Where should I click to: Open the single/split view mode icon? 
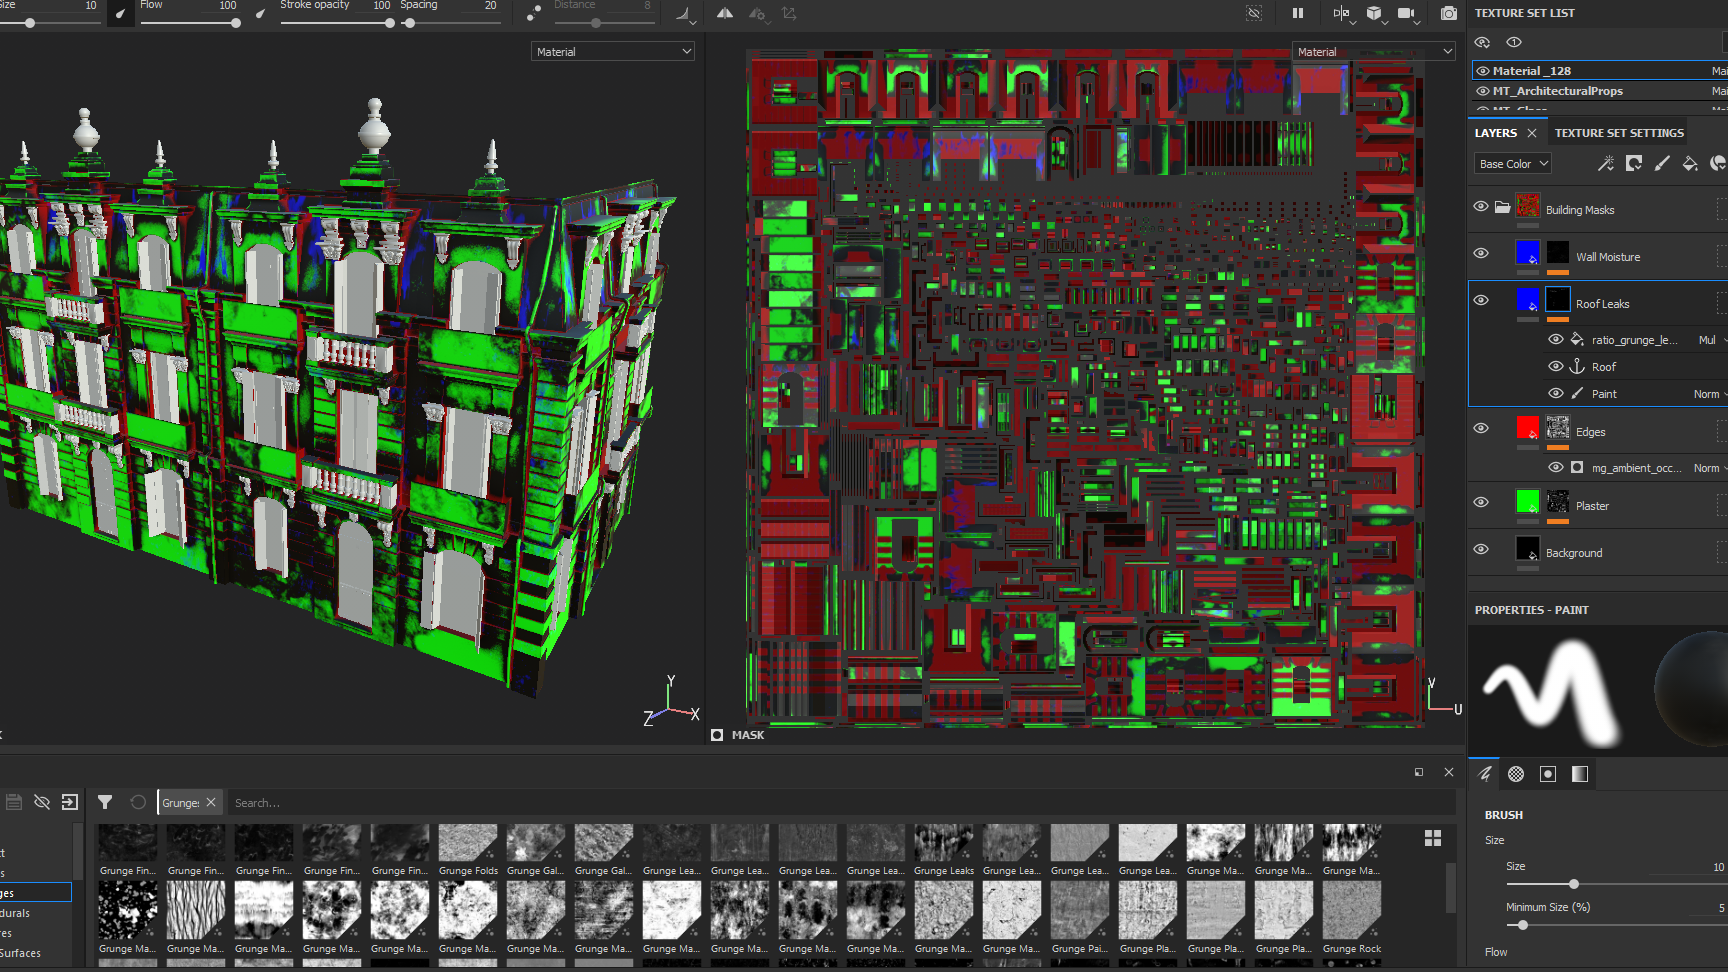1343,13
